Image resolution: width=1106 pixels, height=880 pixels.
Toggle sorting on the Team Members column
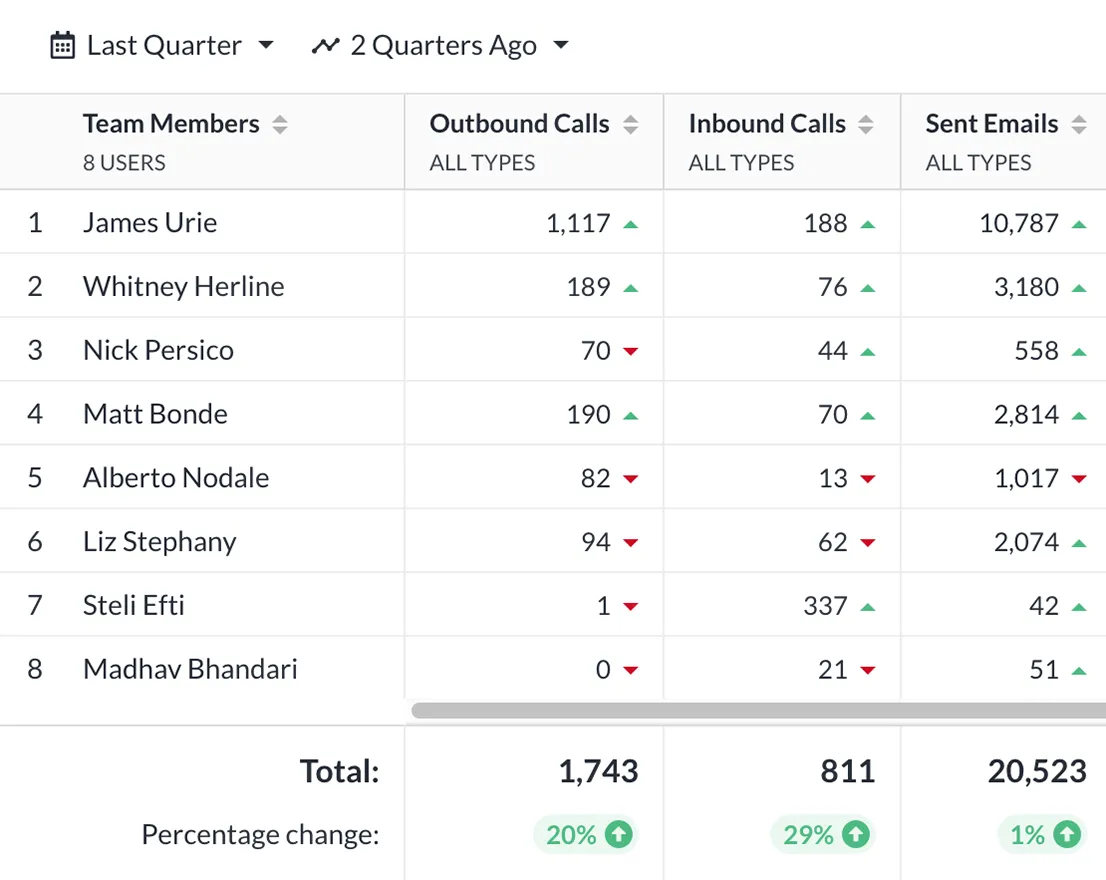(x=280, y=123)
